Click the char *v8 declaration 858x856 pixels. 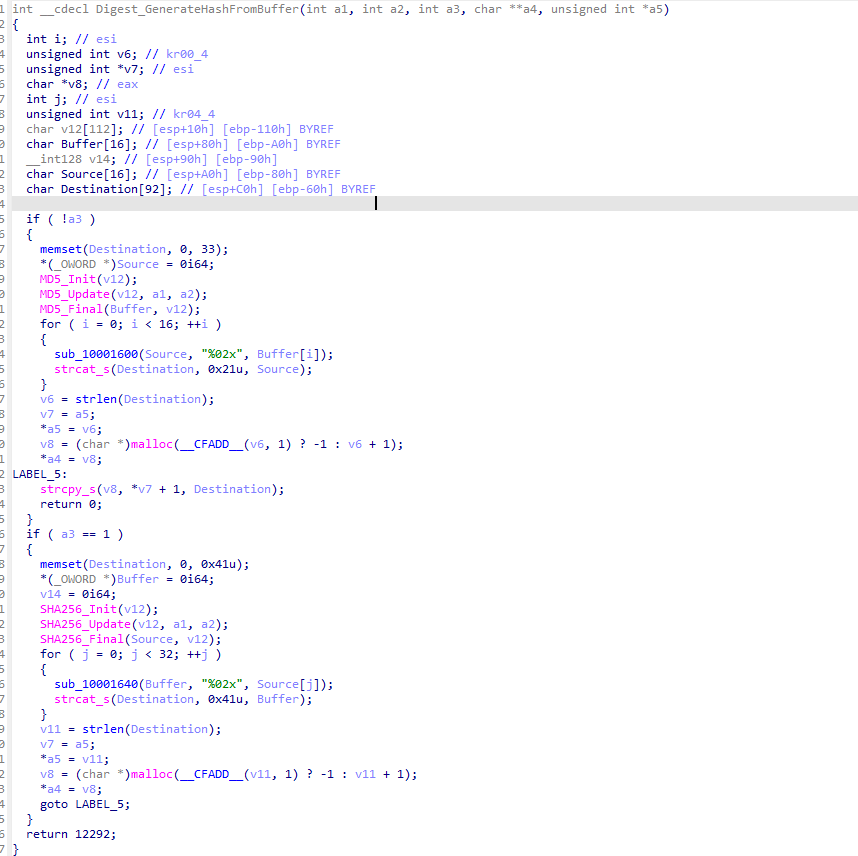click(x=57, y=84)
